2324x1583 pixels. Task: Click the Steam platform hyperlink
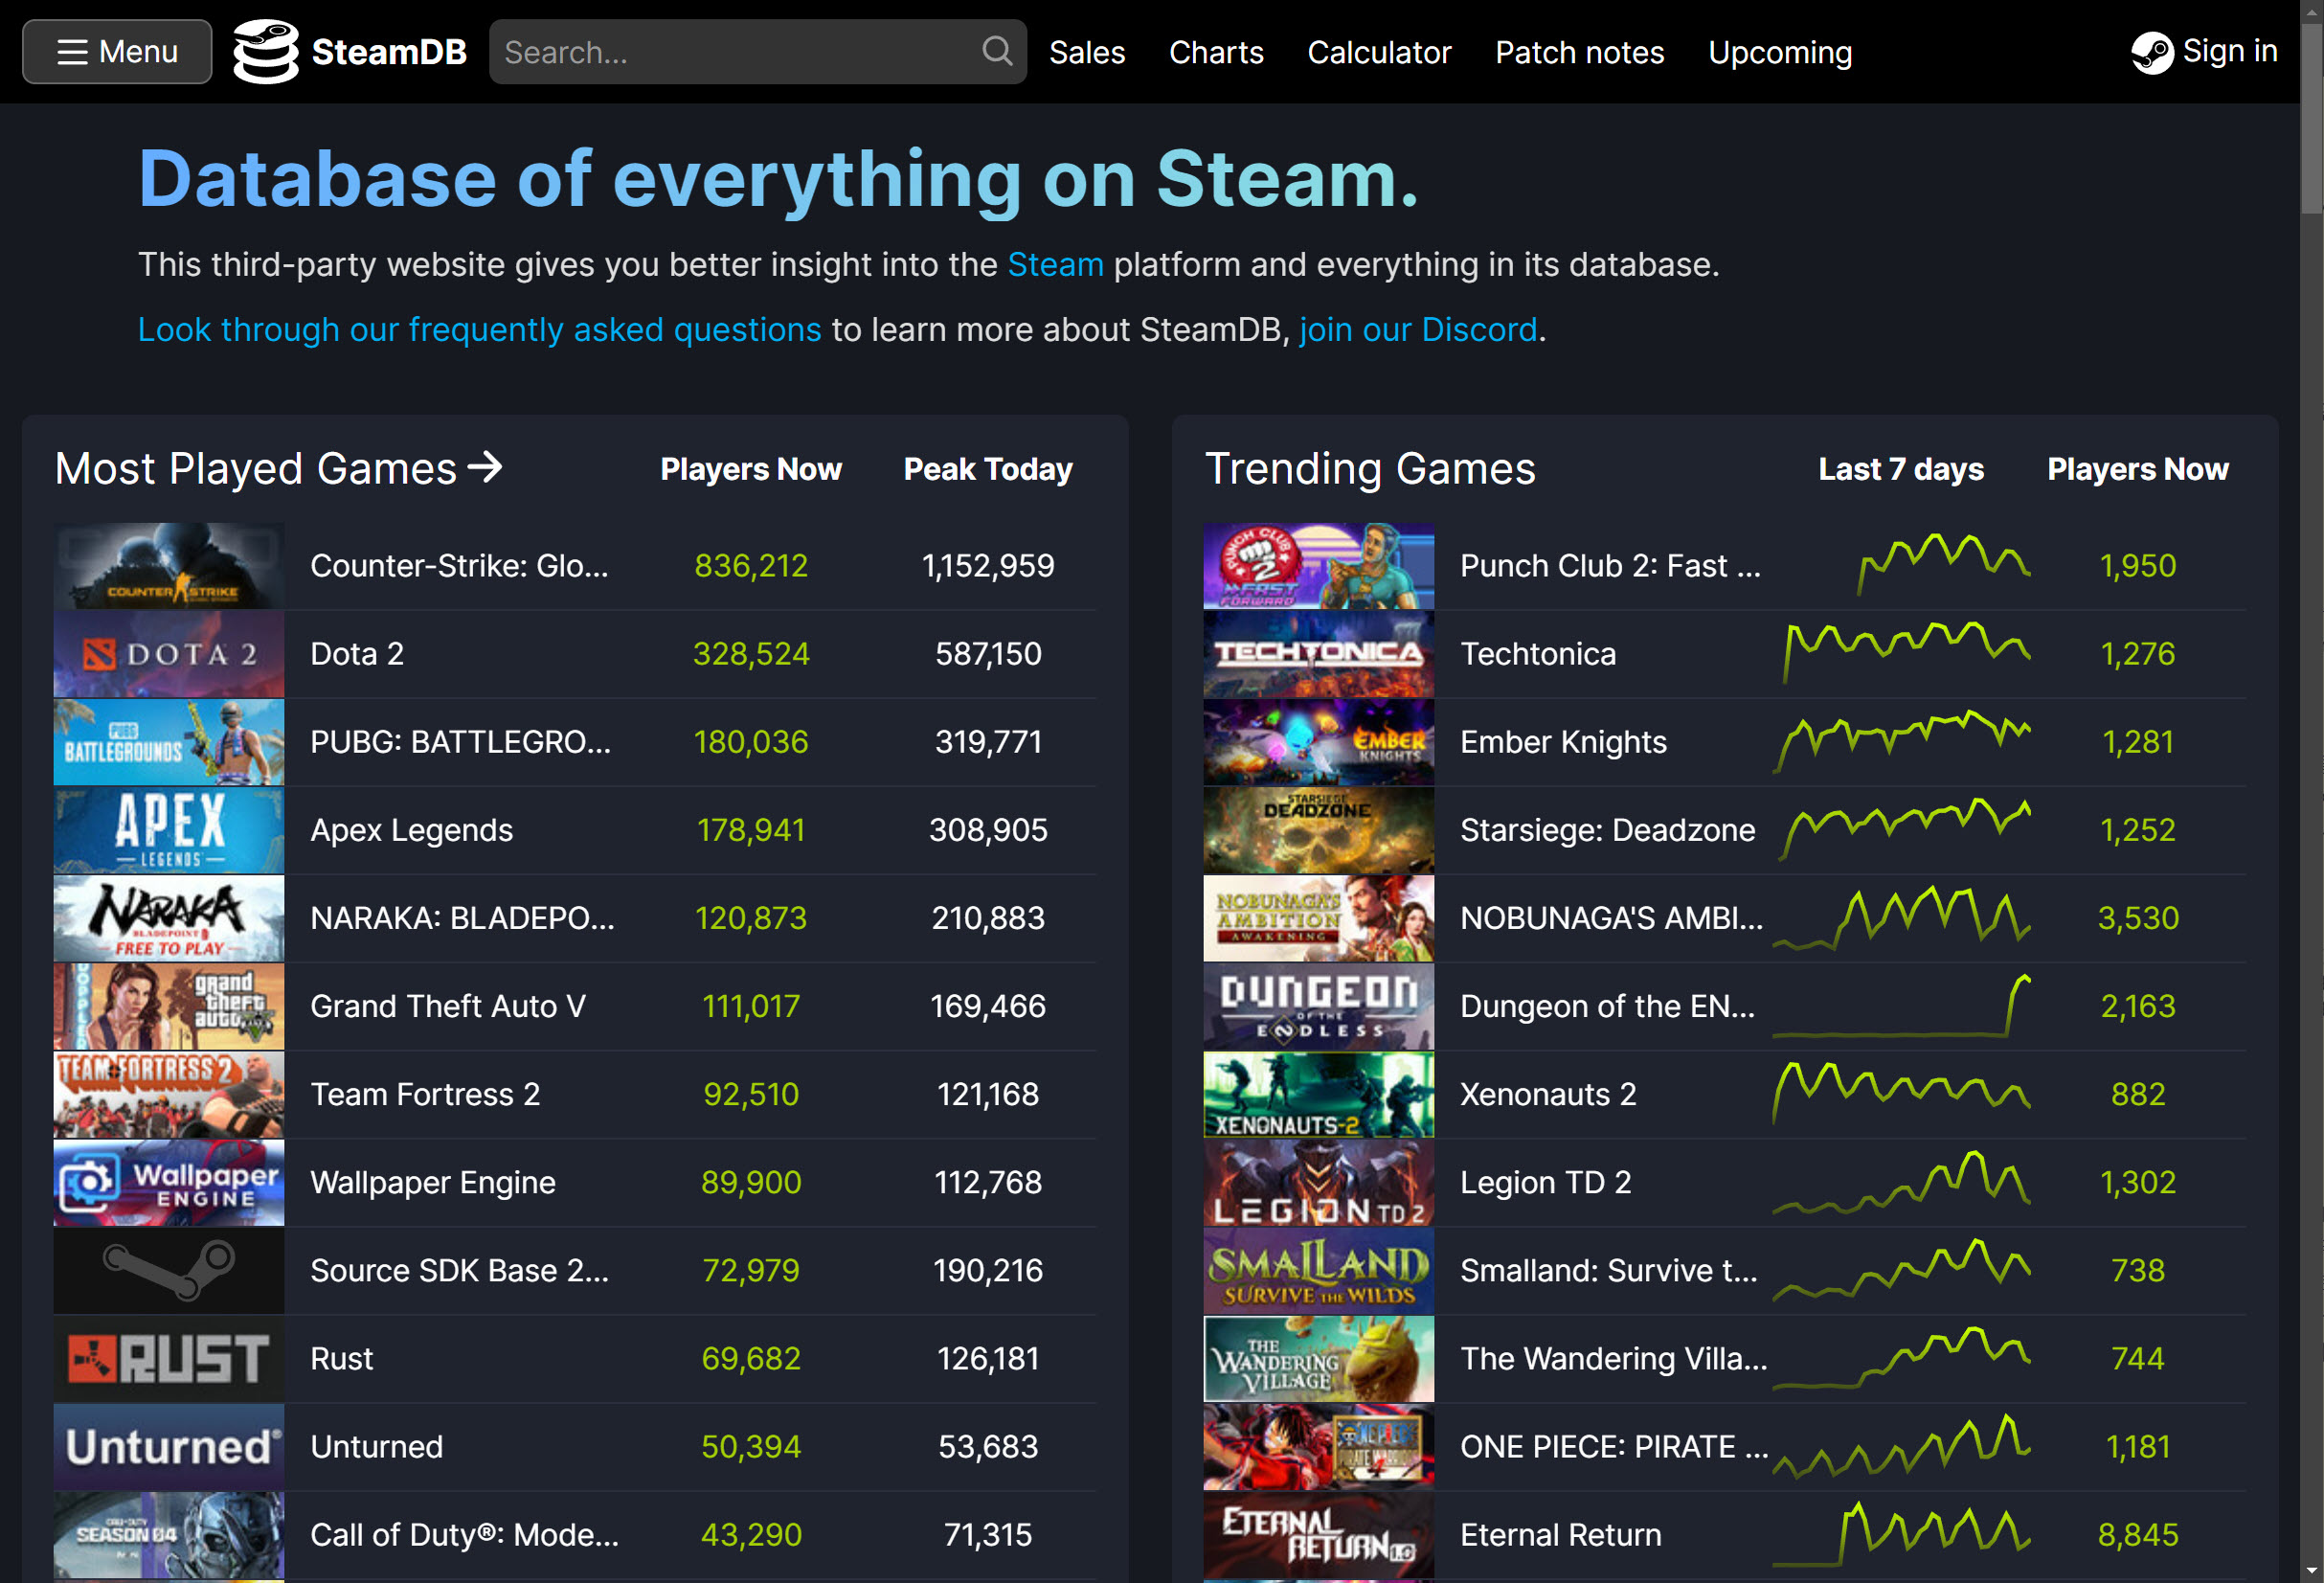(x=1054, y=265)
